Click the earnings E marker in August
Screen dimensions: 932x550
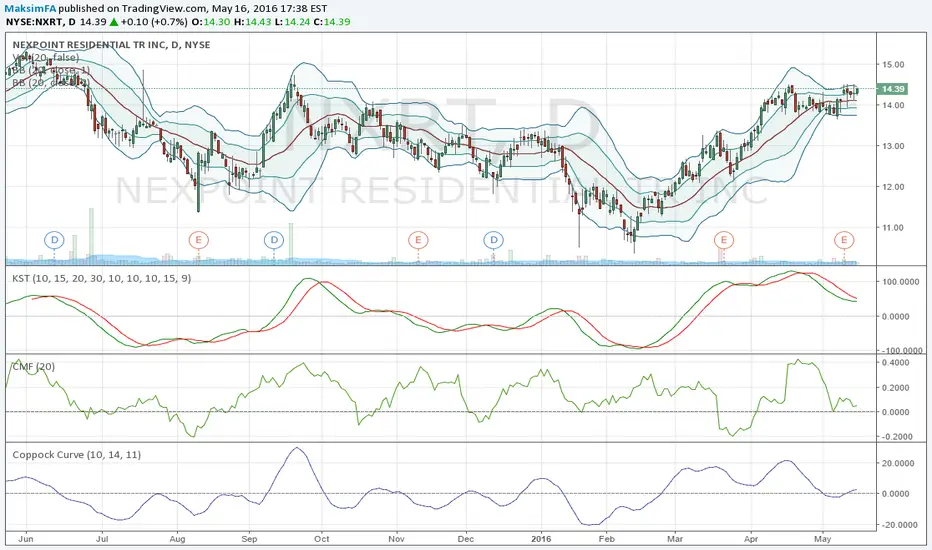coord(198,240)
